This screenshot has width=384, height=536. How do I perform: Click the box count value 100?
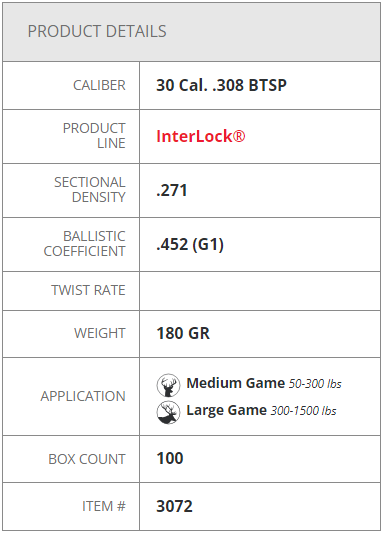[x=170, y=458]
